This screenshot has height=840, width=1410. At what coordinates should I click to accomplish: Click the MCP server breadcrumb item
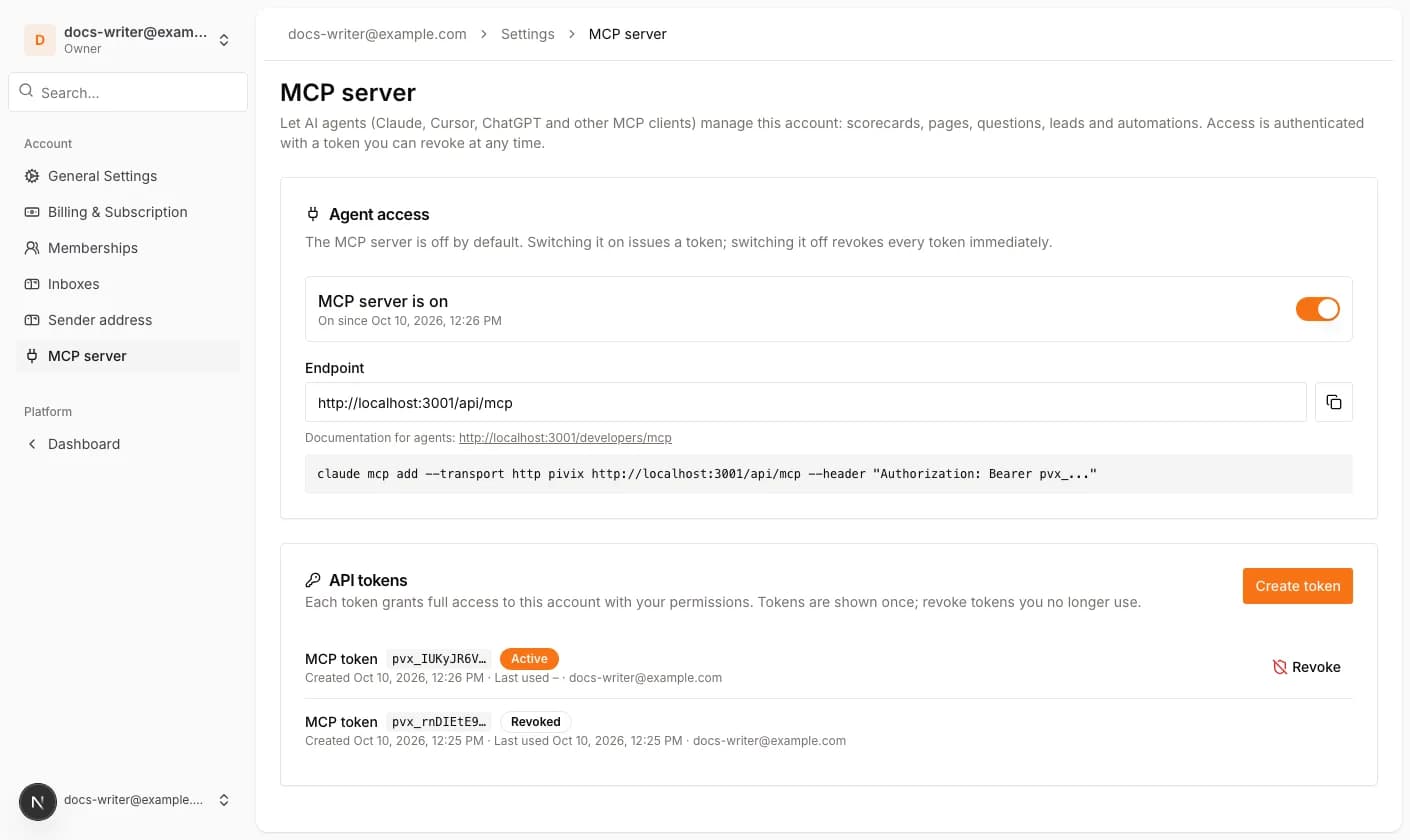(628, 34)
